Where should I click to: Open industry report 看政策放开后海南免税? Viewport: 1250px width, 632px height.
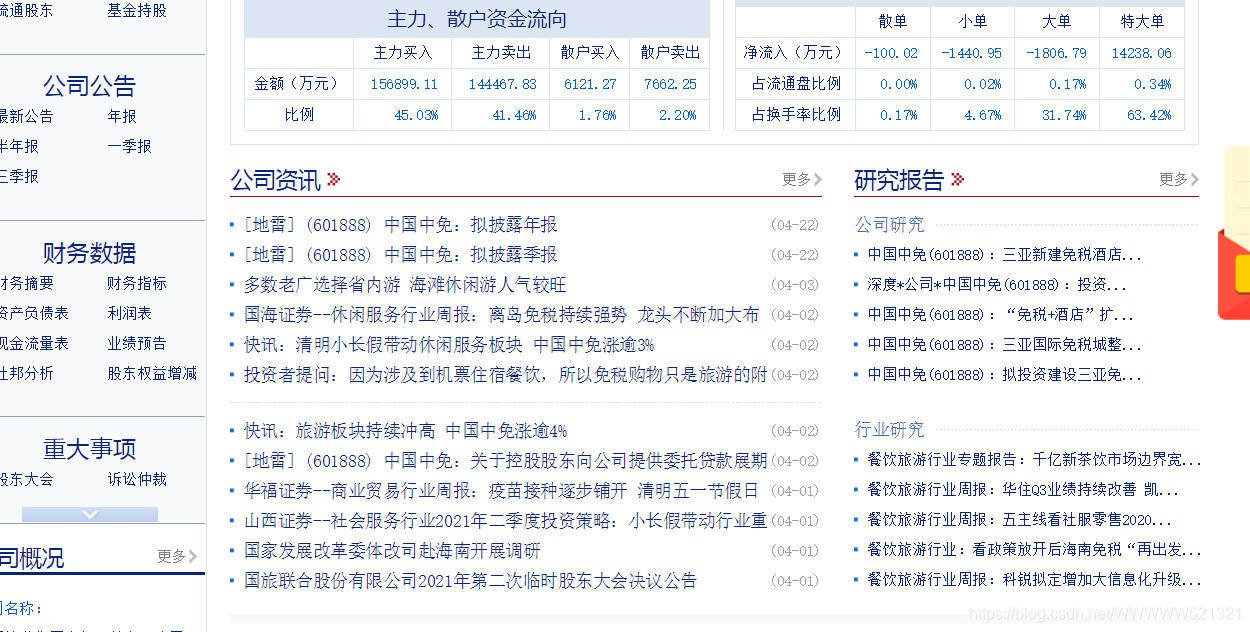[x=1034, y=550]
